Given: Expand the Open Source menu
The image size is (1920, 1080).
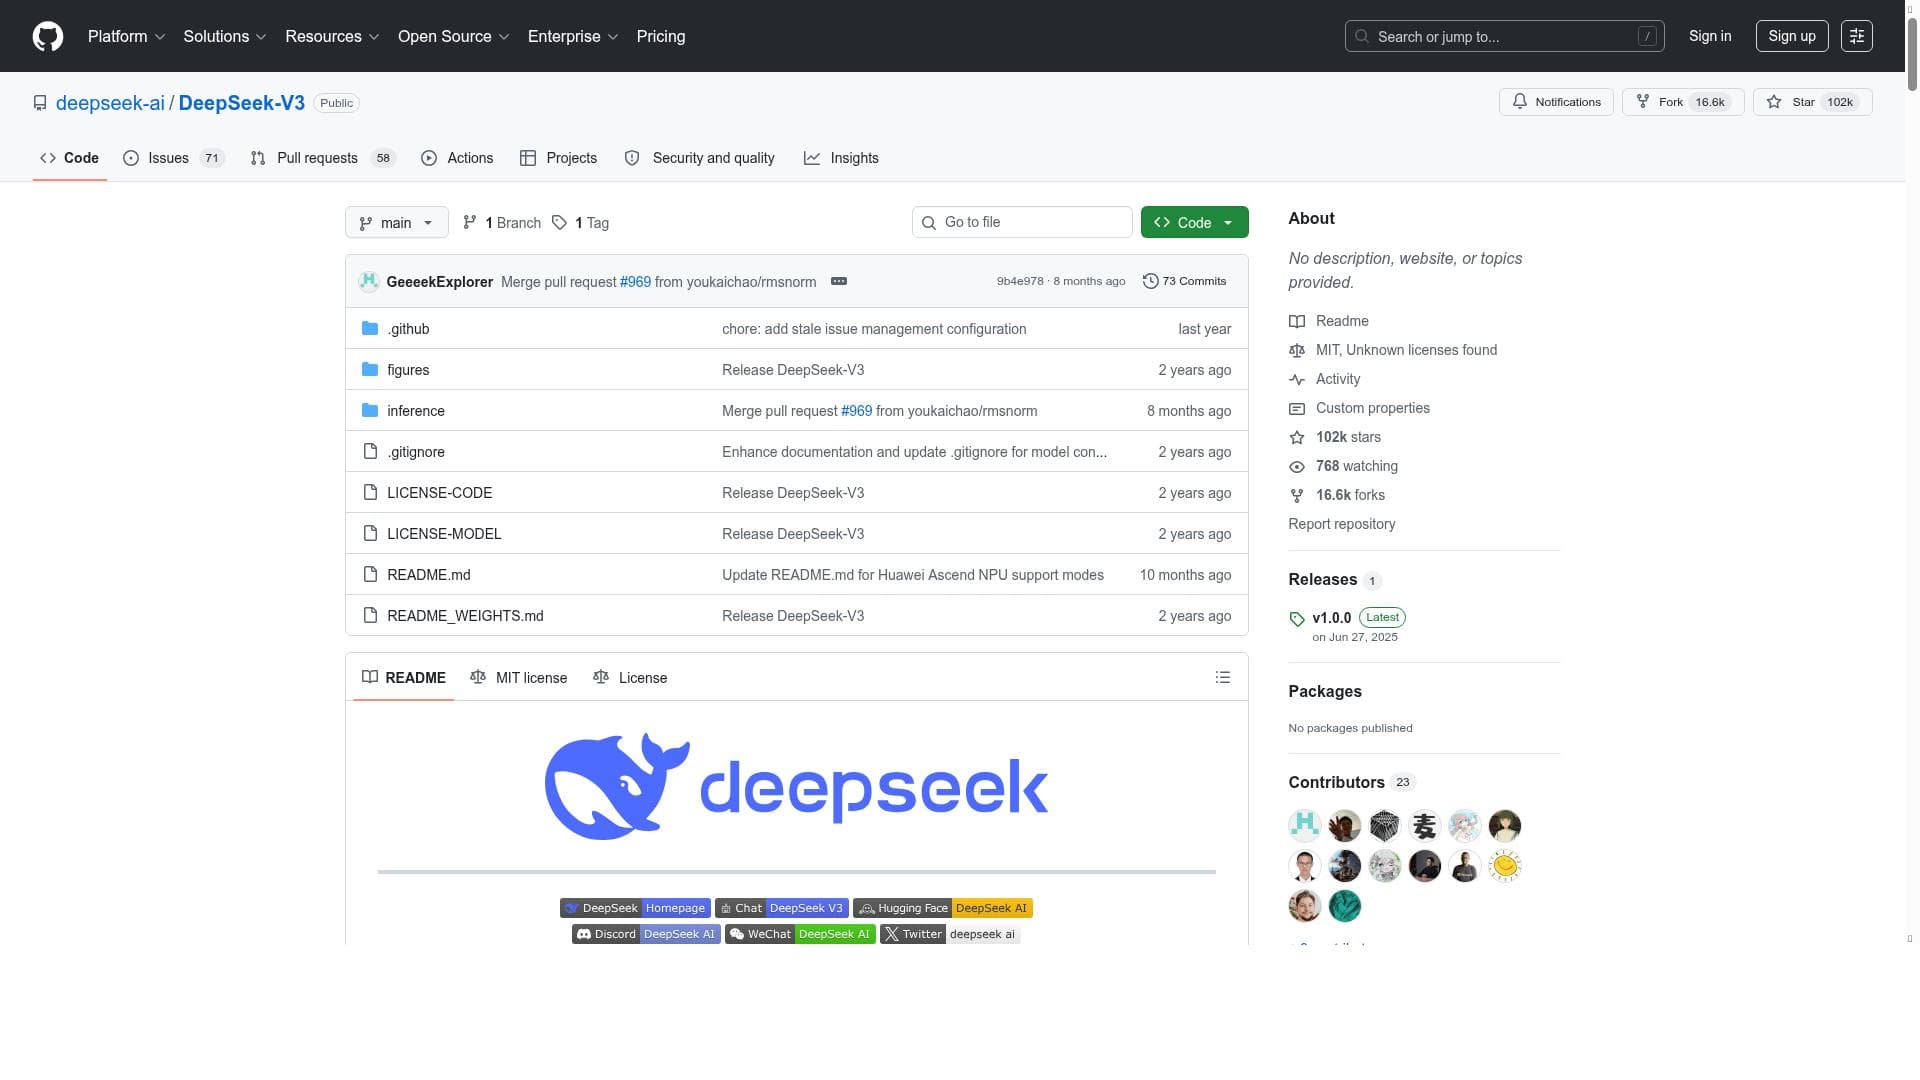Looking at the screenshot, I should 453,36.
